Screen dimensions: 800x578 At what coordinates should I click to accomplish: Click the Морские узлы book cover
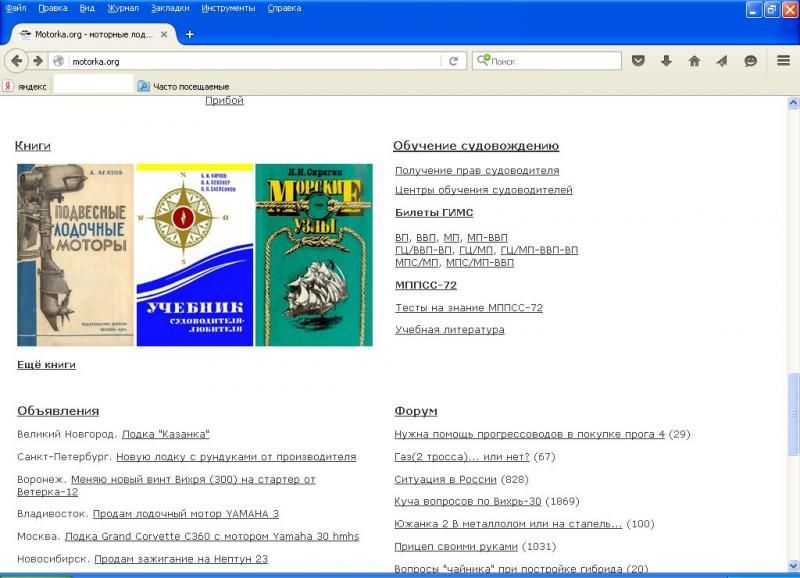point(314,255)
